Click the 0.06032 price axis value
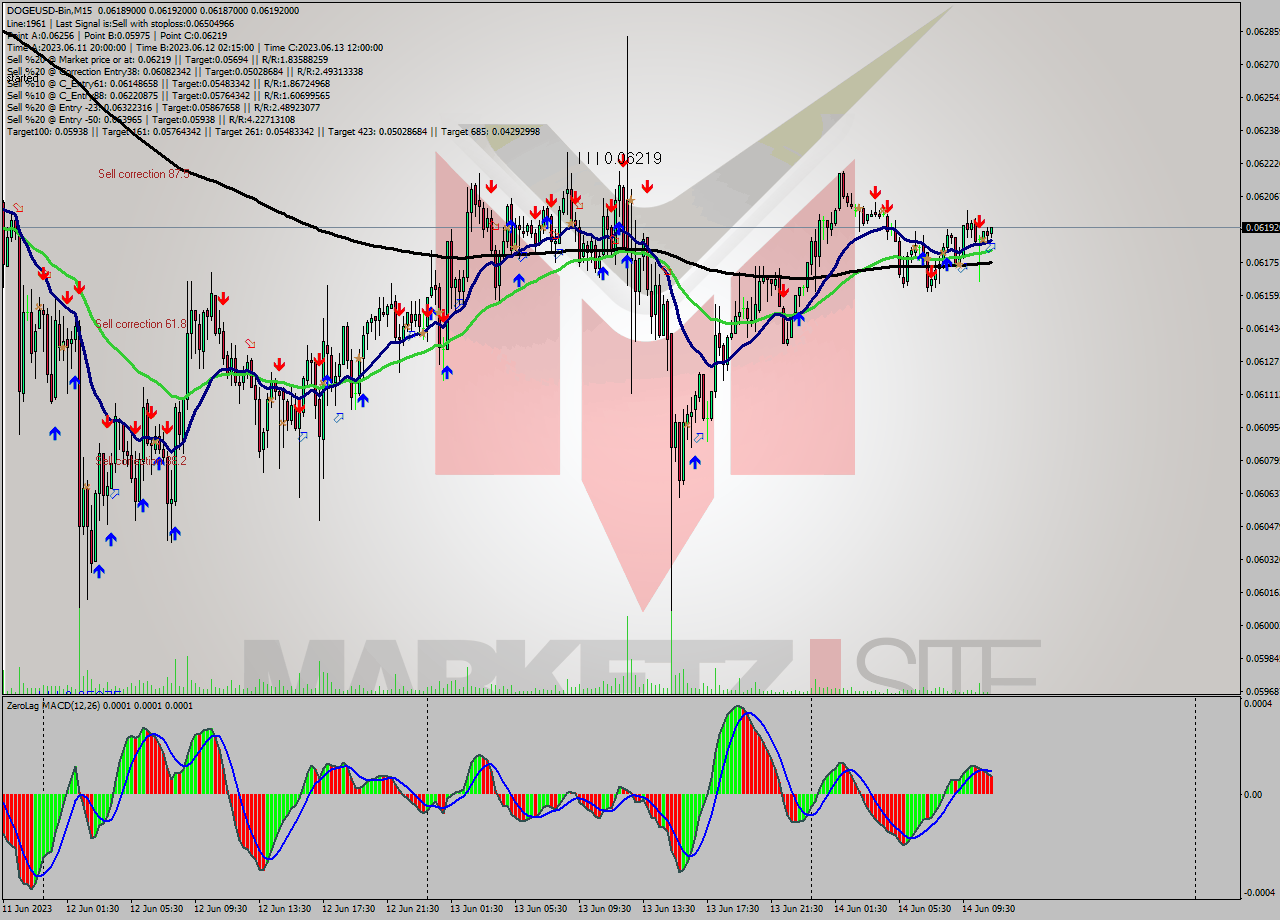Image resolution: width=1280 pixels, height=920 pixels. pyautogui.click(x=1262, y=559)
